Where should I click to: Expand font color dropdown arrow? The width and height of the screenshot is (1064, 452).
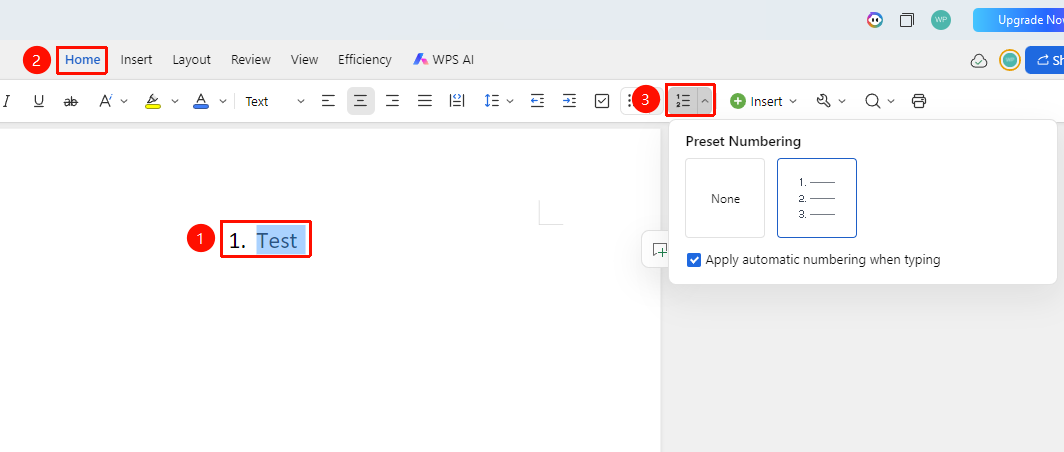222,101
